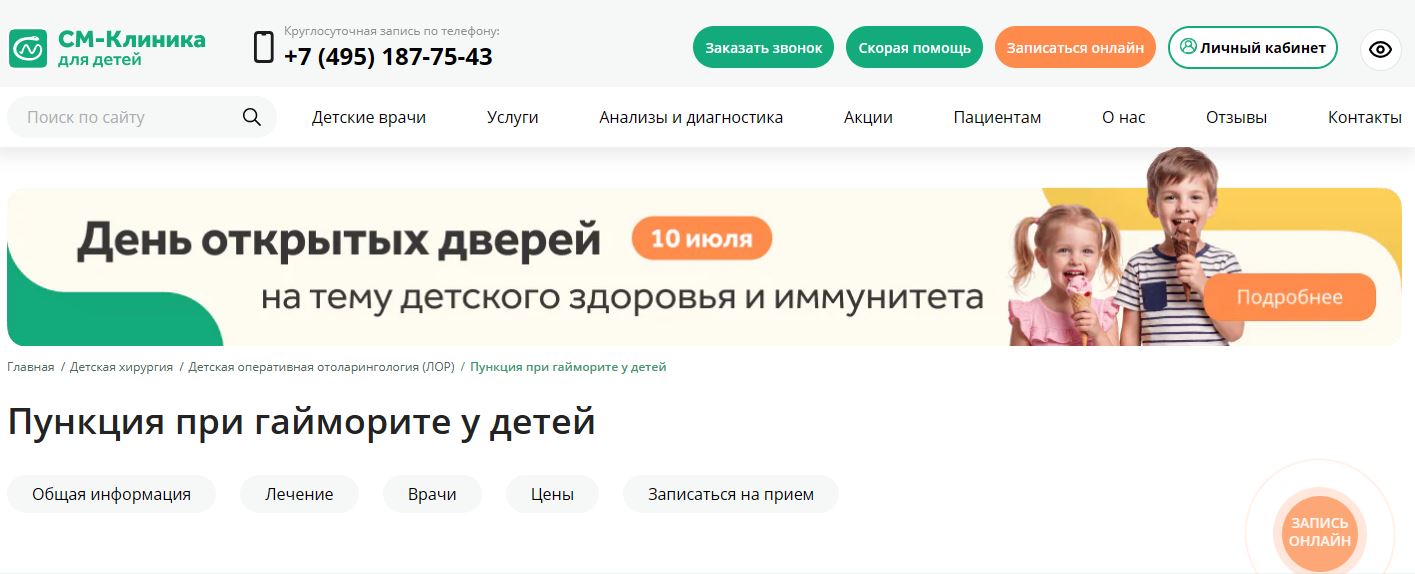The height and width of the screenshot is (574, 1415).
Task: Open the Пациентам menu
Action: pyautogui.click(x=997, y=117)
